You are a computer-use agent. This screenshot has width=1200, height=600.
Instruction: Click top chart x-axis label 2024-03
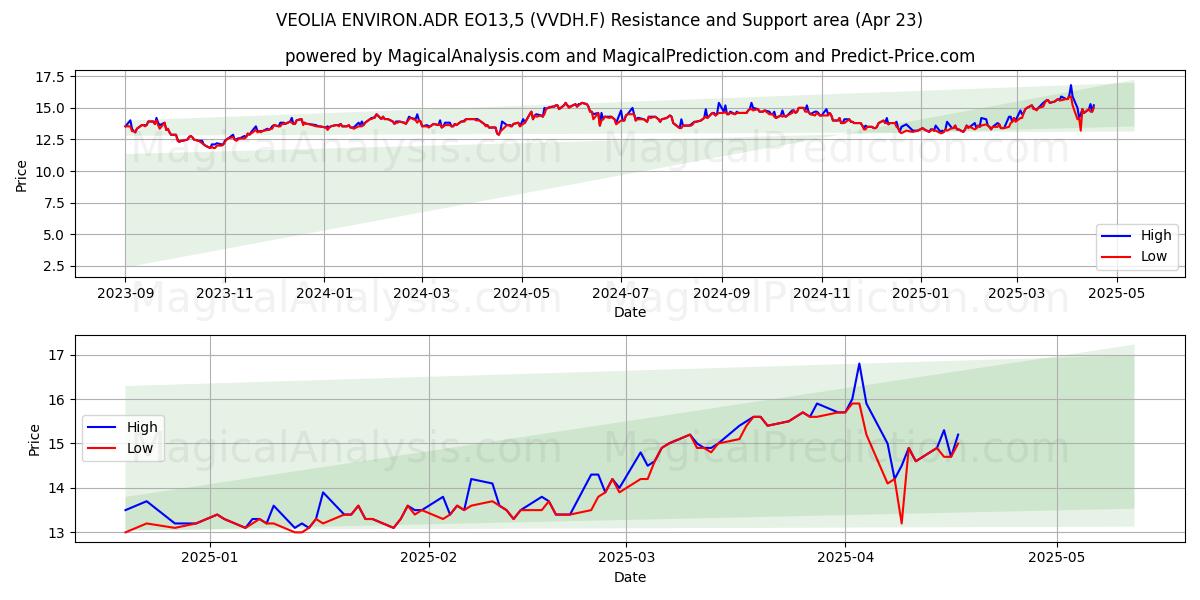pyautogui.click(x=421, y=294)
